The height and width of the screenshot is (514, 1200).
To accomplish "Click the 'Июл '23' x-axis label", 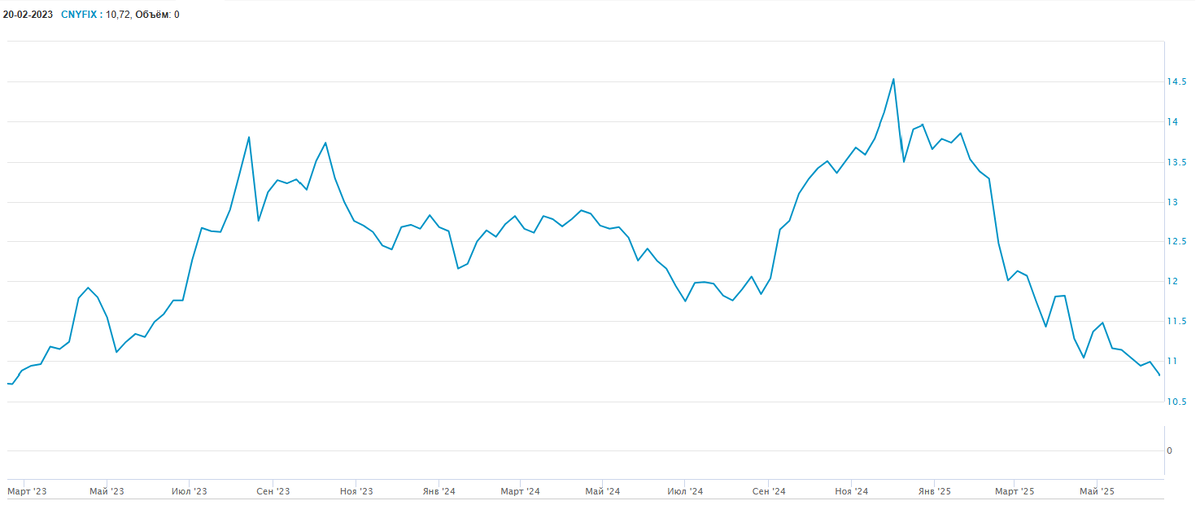I will point(190,491).
